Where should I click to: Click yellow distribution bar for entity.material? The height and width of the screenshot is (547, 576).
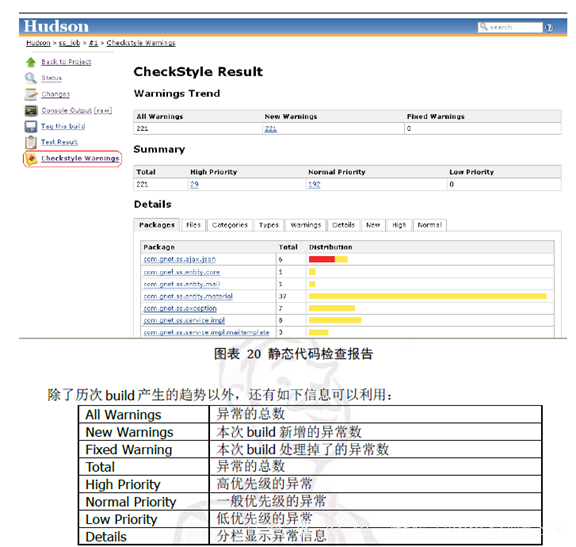click(x=428, y=296)
